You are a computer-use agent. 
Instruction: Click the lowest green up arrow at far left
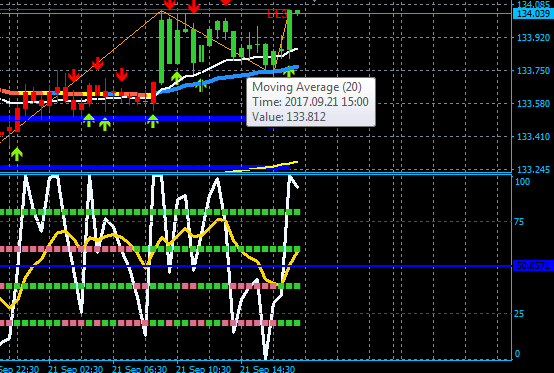coord(17,154)
